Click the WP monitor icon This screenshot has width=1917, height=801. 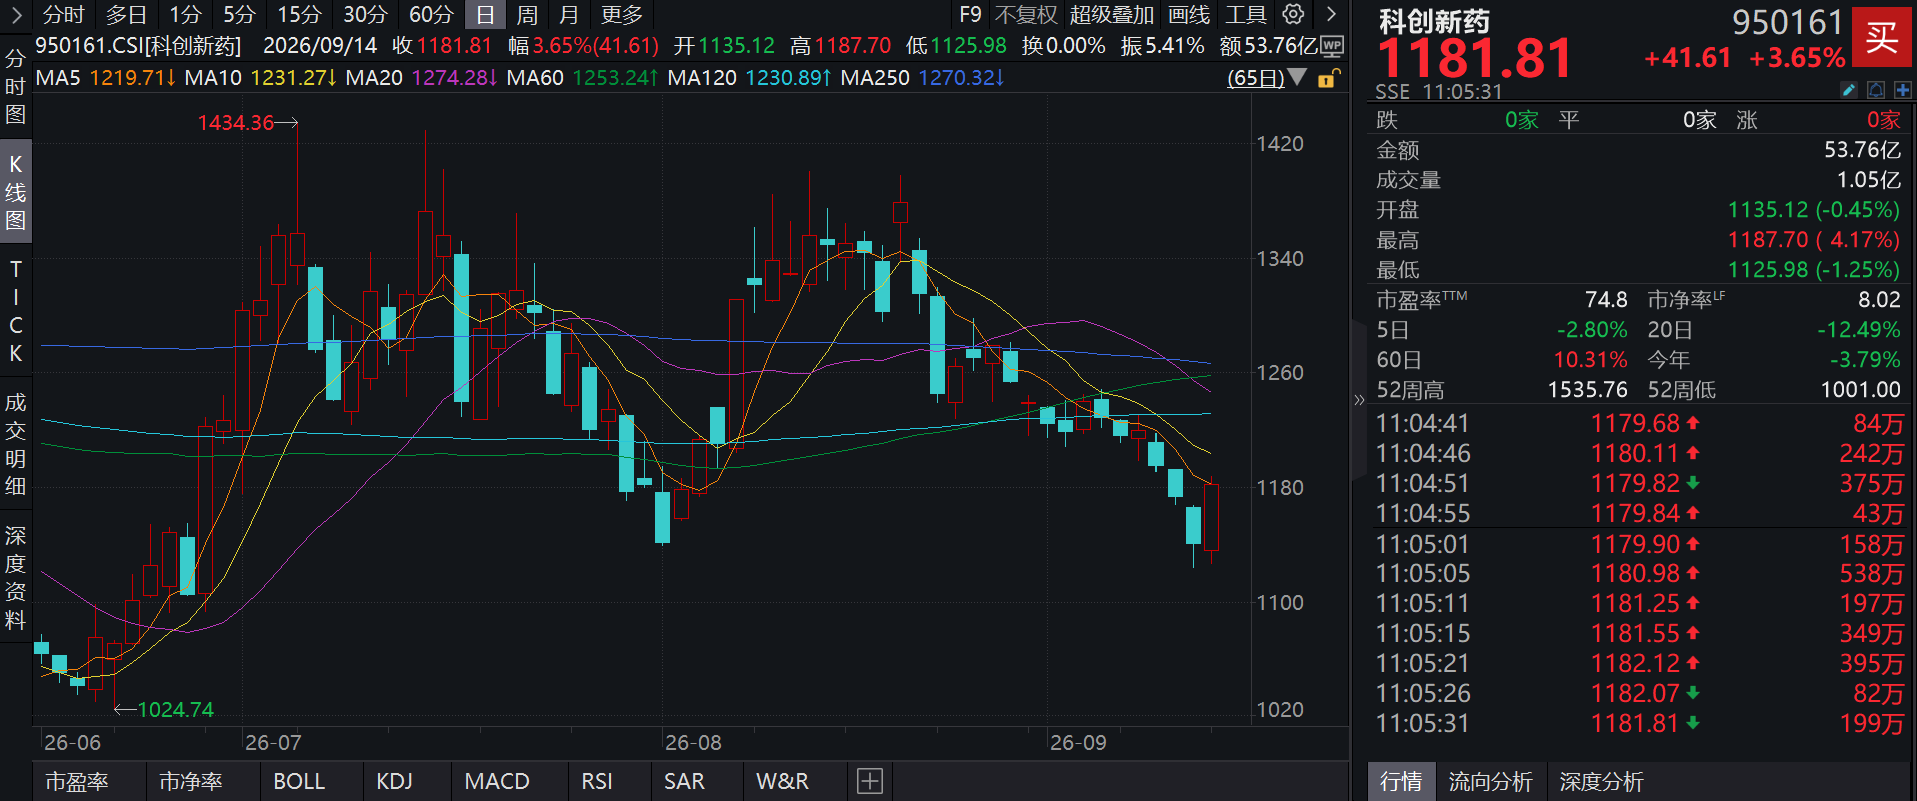coord(1332,46)
